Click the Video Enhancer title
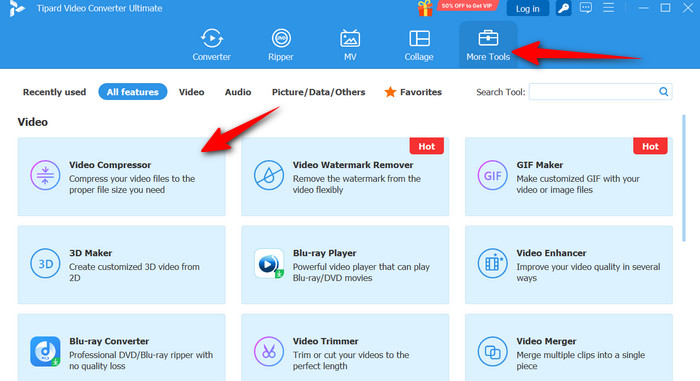Image resolution: width=700 pixels, height=381 pixels. click(551, 253)
